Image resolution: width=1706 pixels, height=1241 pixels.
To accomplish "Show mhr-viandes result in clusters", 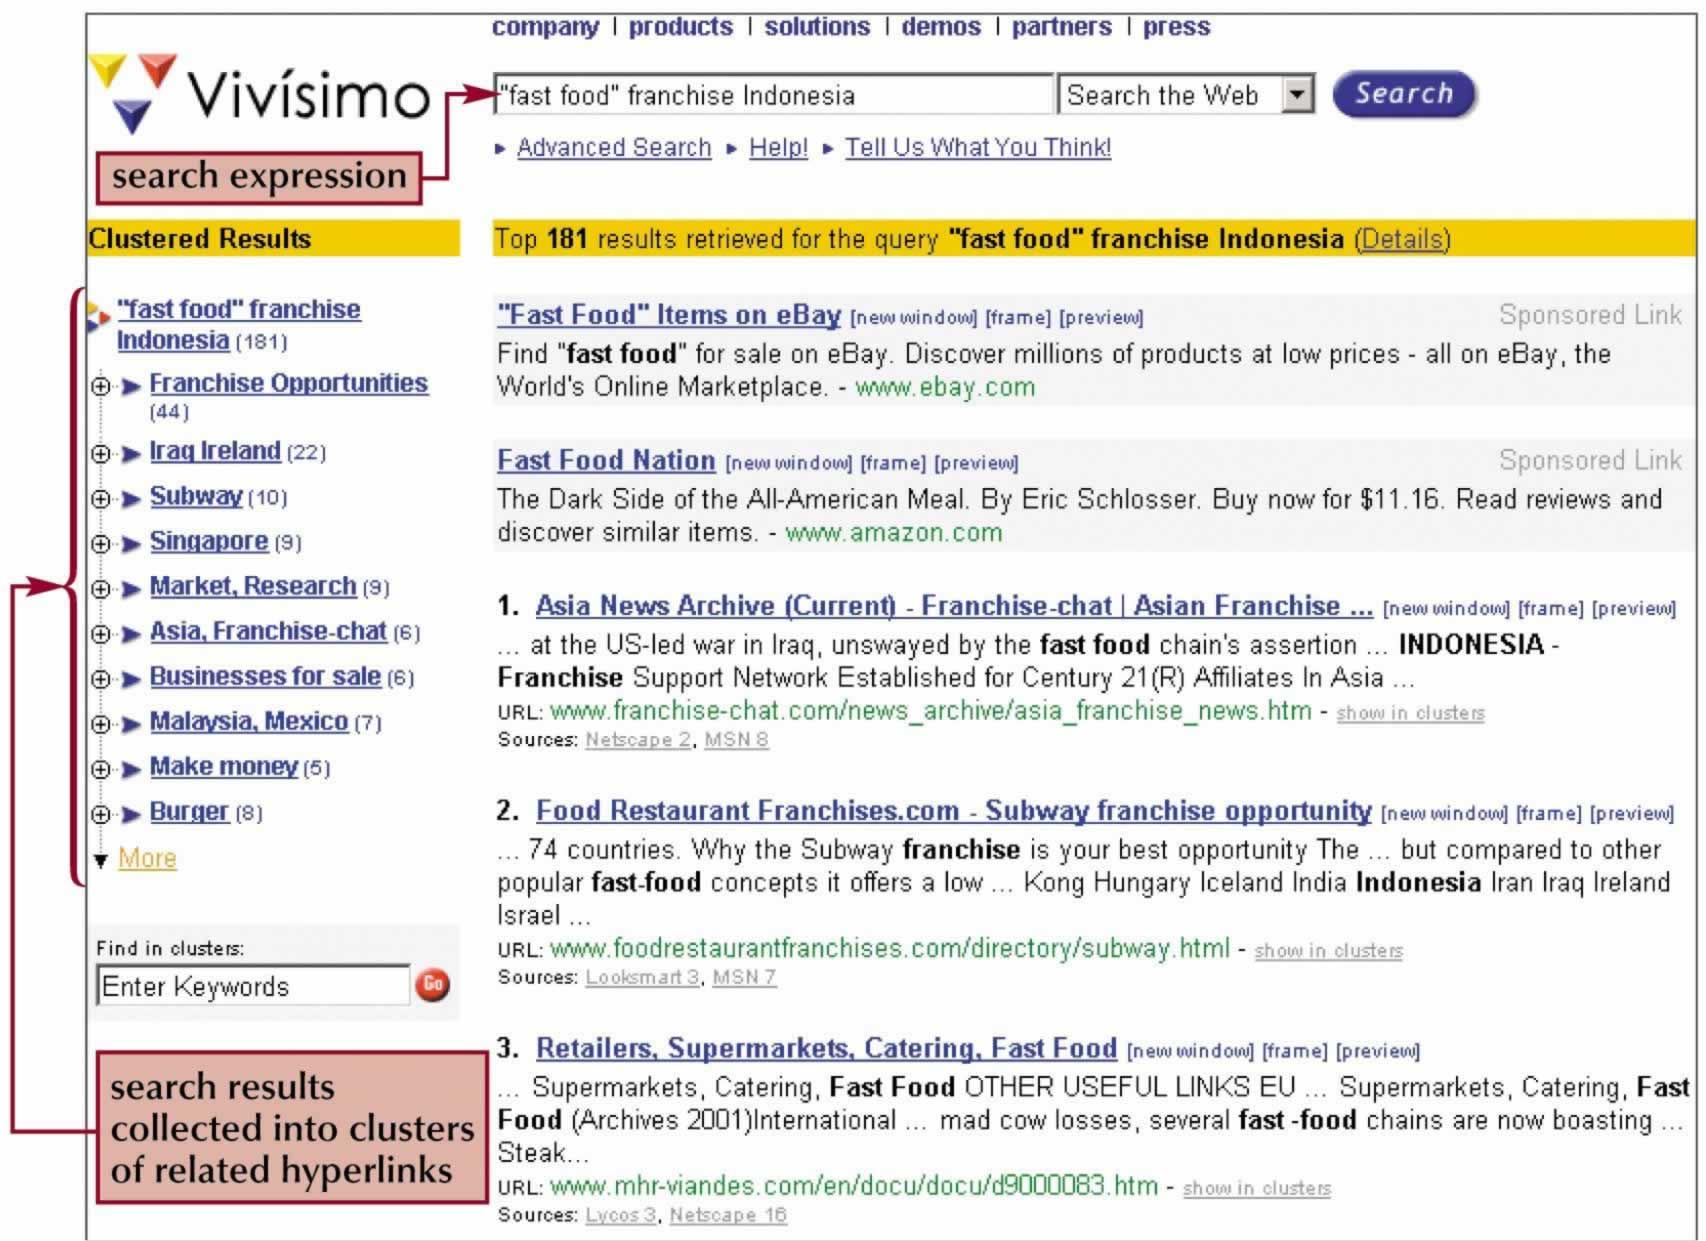I will (1256, 1188).
